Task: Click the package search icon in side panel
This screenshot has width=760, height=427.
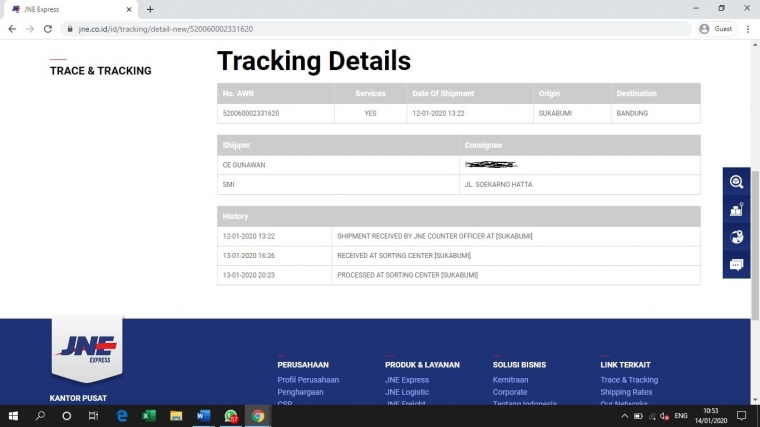Action: click(x=737, y=182)
